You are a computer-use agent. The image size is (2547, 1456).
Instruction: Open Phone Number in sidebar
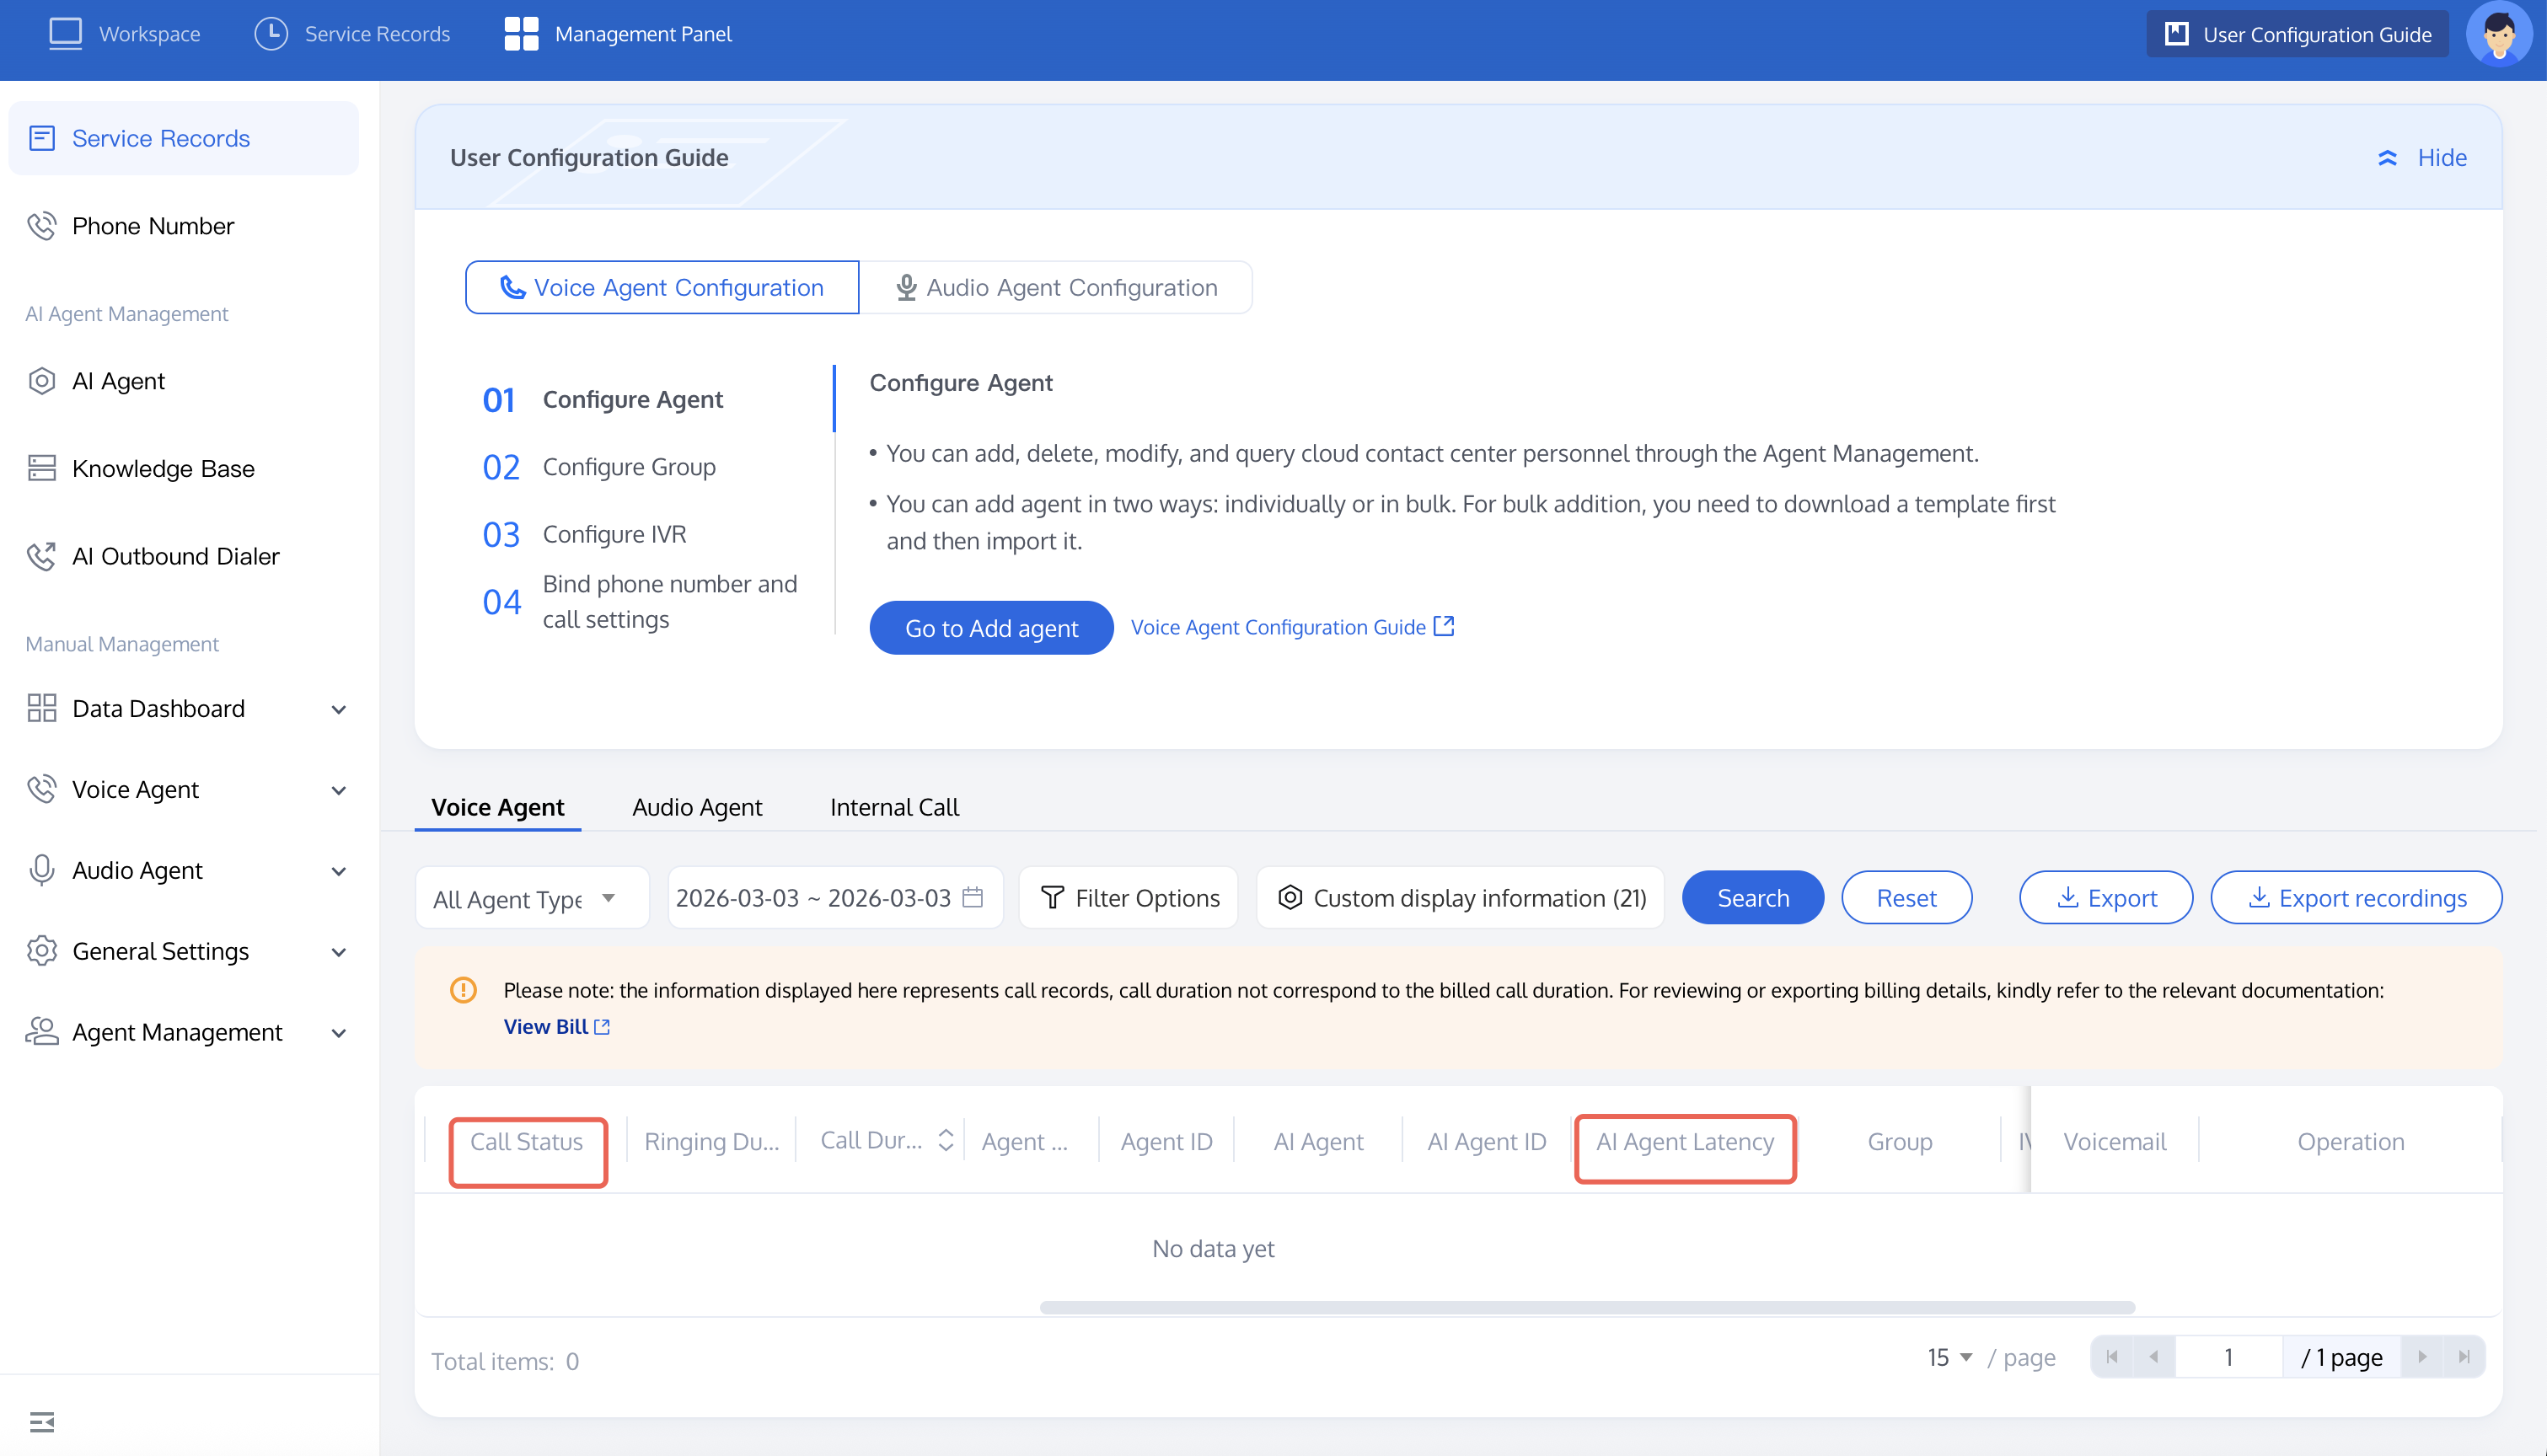click(153, 226)
